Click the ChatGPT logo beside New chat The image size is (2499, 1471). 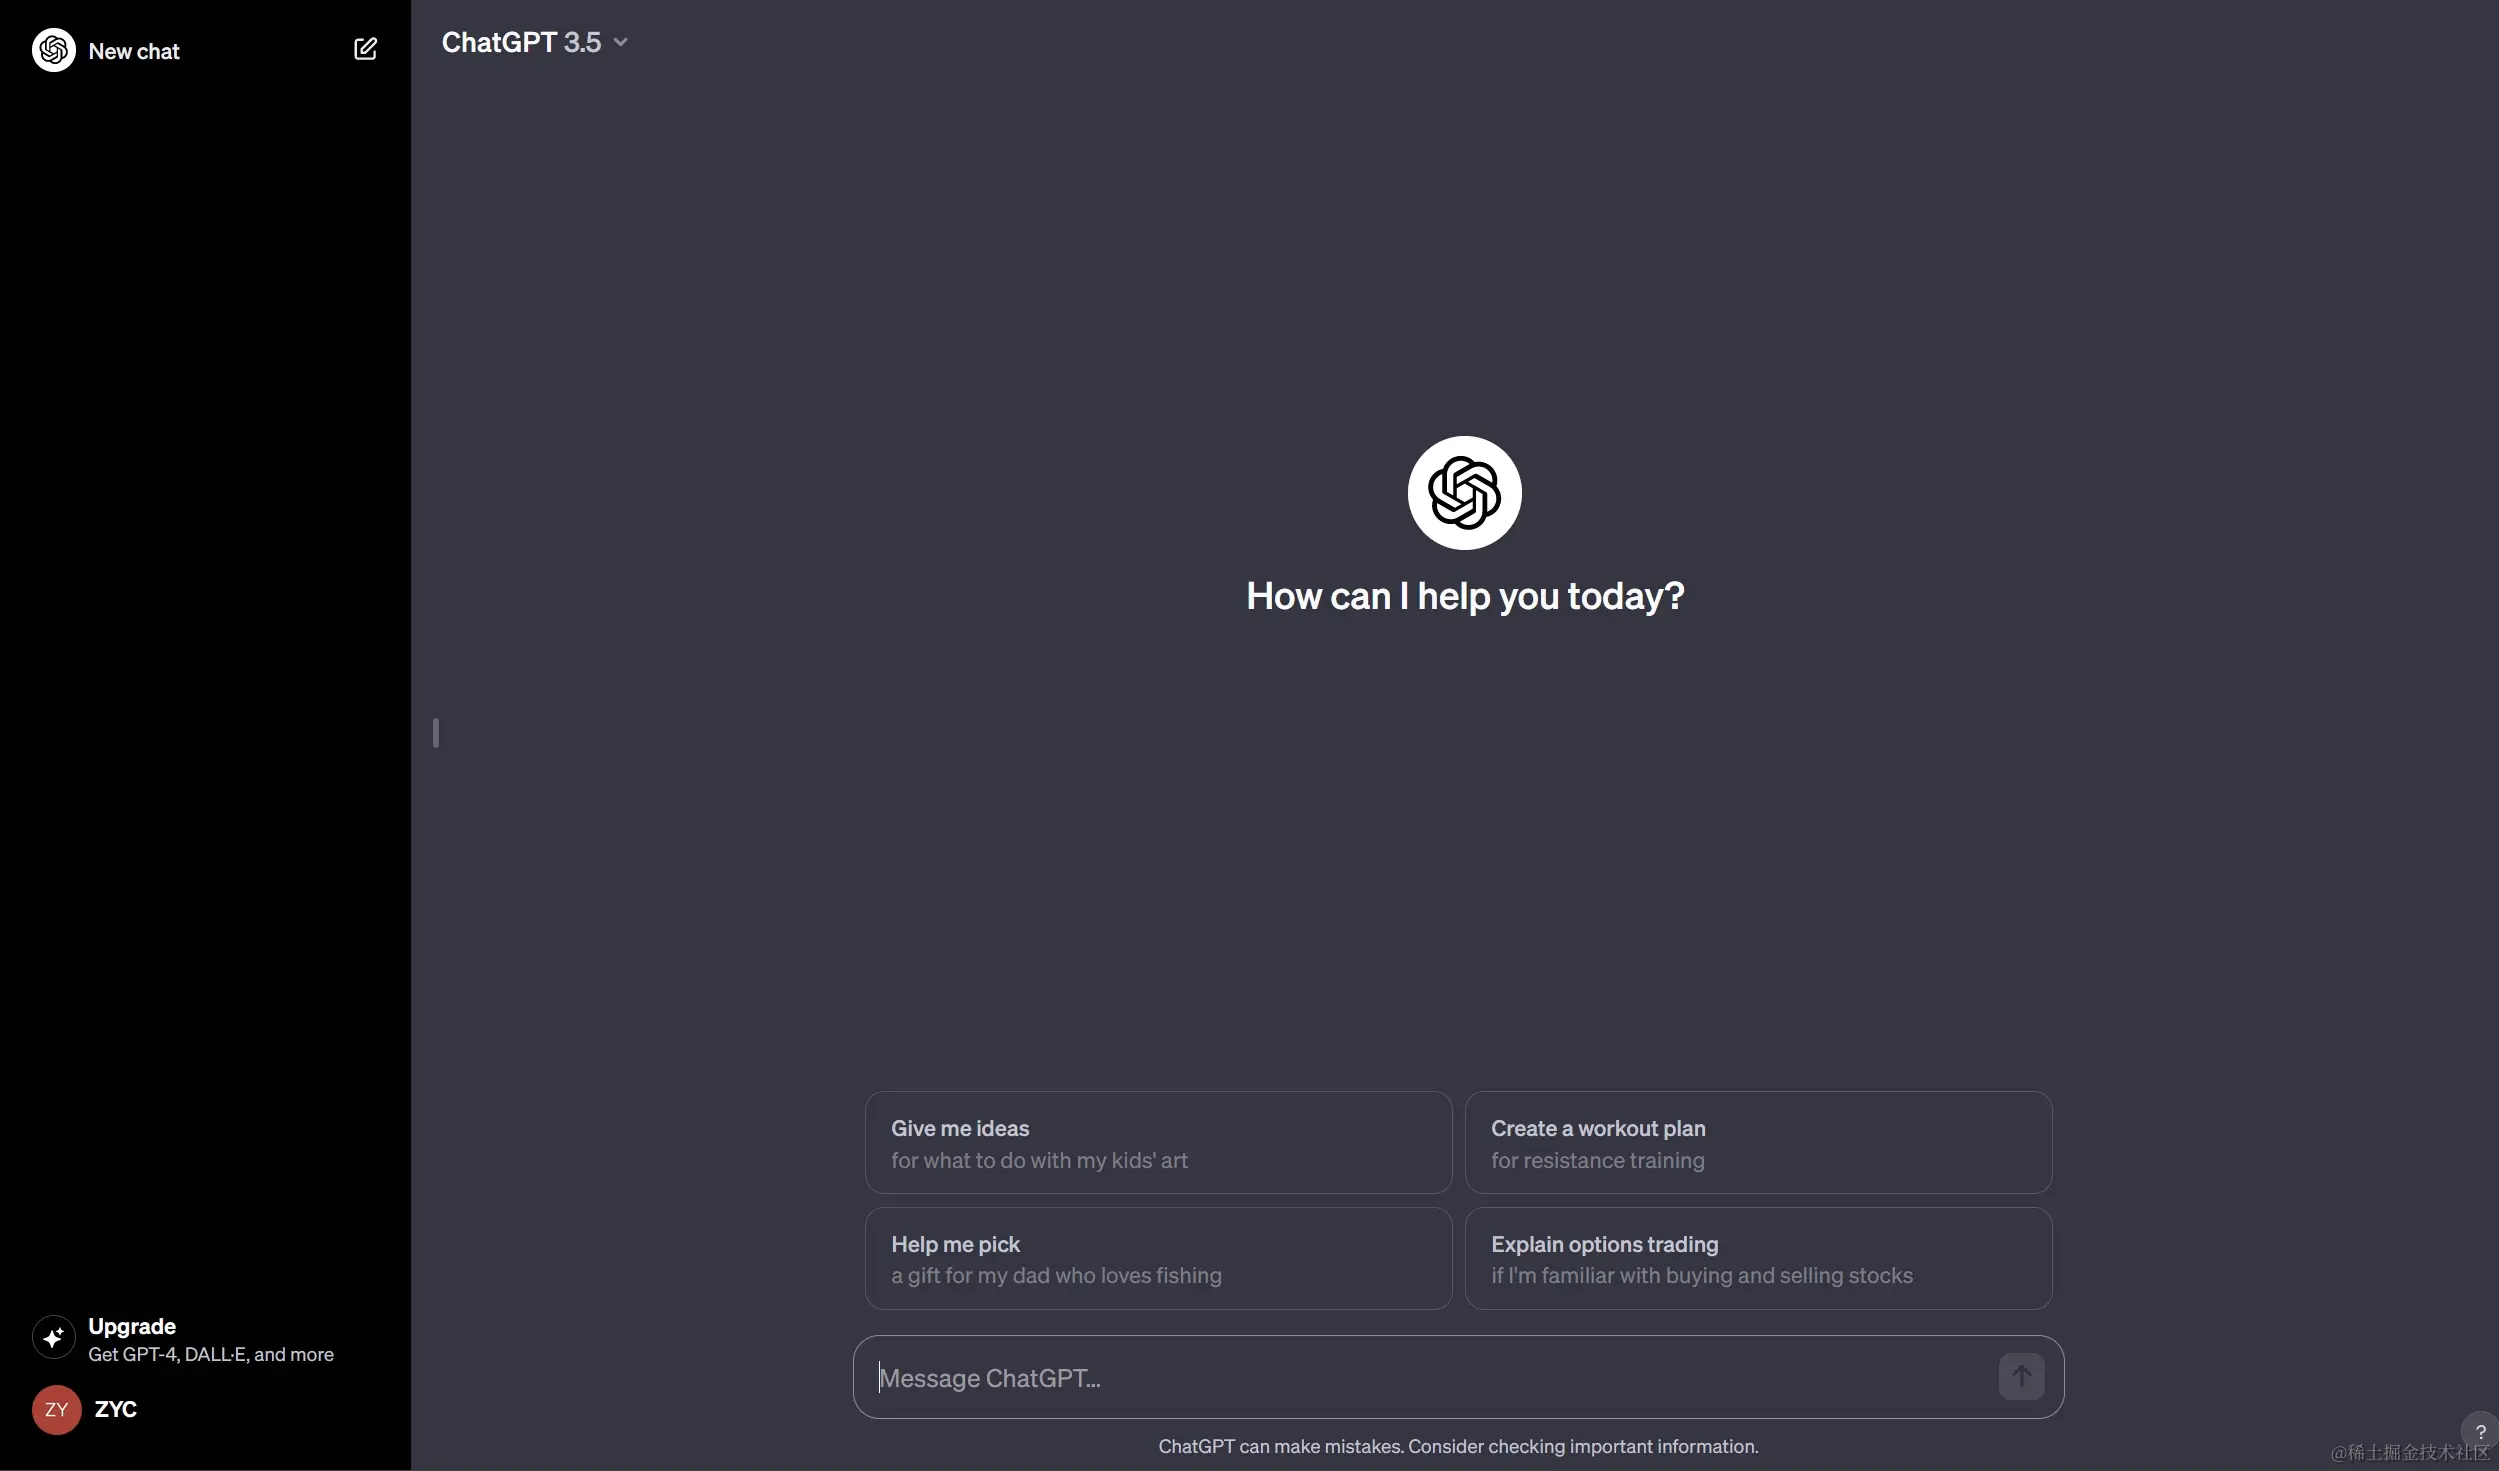click(x=54, y=50)
